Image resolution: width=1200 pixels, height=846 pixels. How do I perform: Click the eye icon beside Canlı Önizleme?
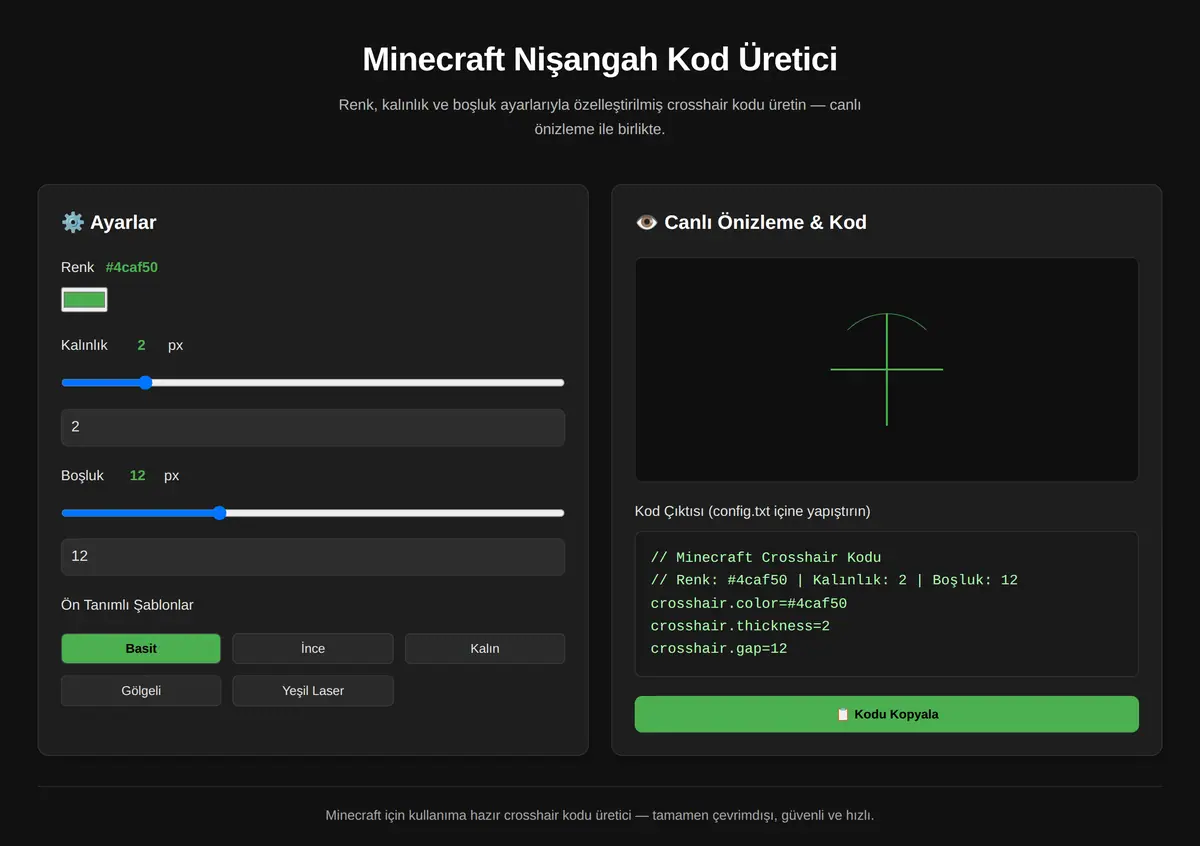[647, 222]
